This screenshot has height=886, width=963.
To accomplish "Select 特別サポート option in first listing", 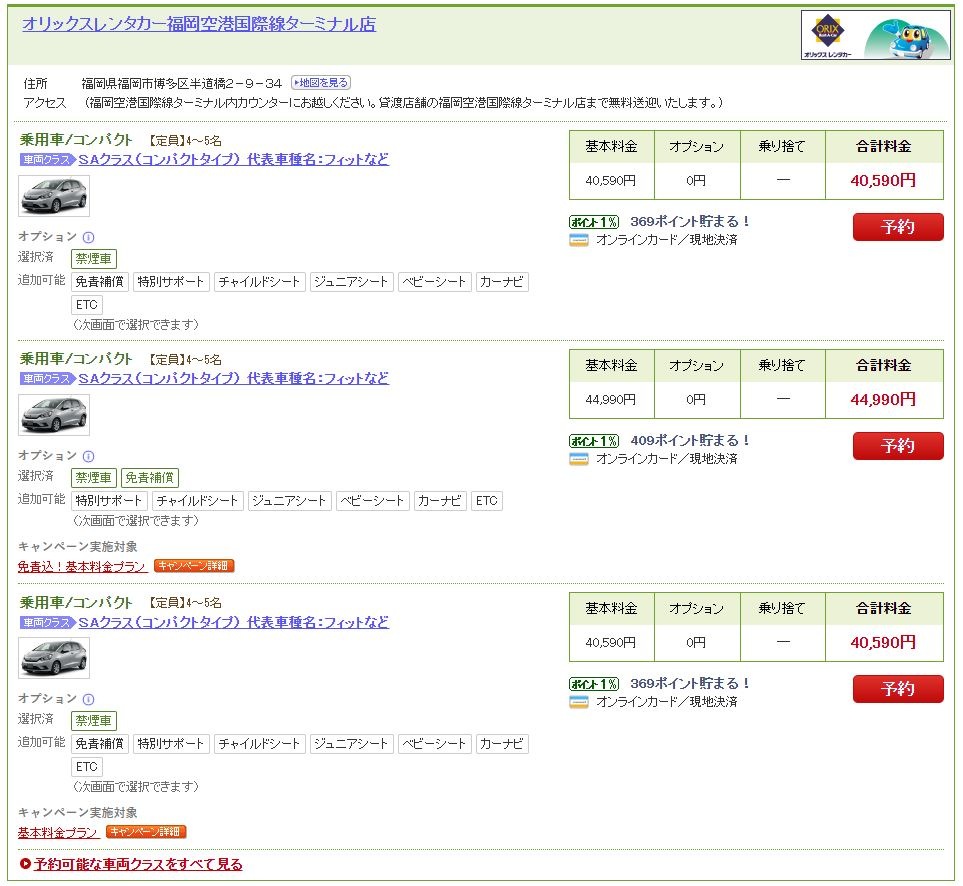I will [x=171, y=282].
